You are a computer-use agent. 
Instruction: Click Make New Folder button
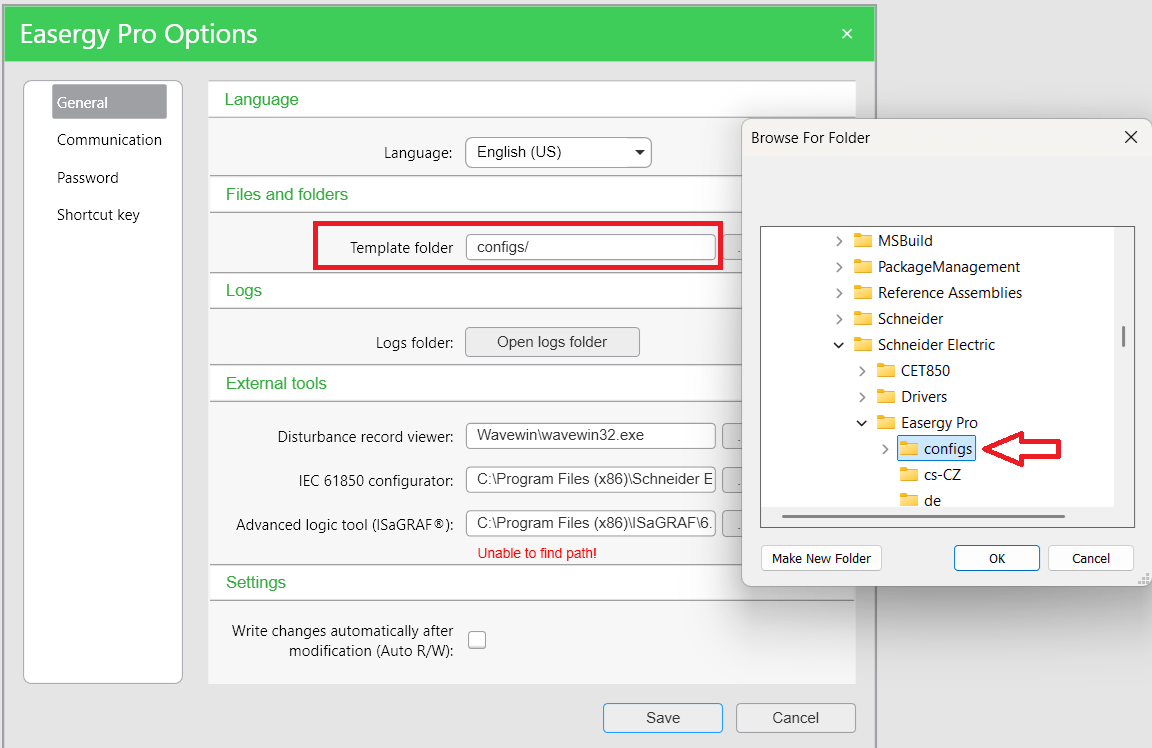coord(821,558)
